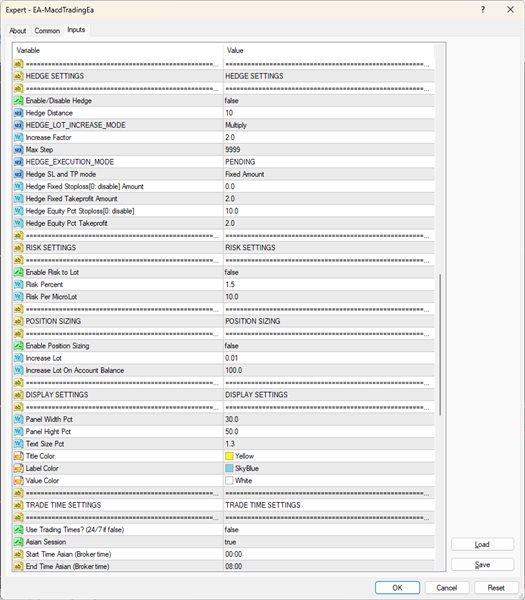
Task: Select the SkyBlue Label Color swatch
Action: (229, 468)
